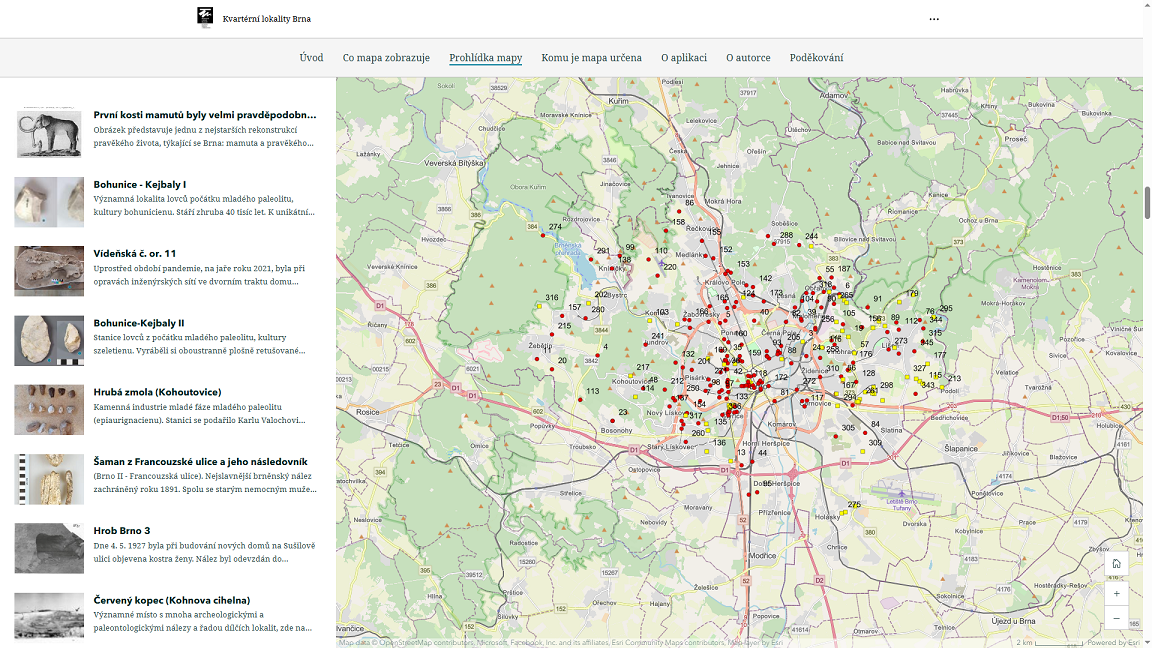Viewport: 1152px width, 648px height.
Task: Click the page vertical scrollbar thumb
Action: click(1147, 203)
